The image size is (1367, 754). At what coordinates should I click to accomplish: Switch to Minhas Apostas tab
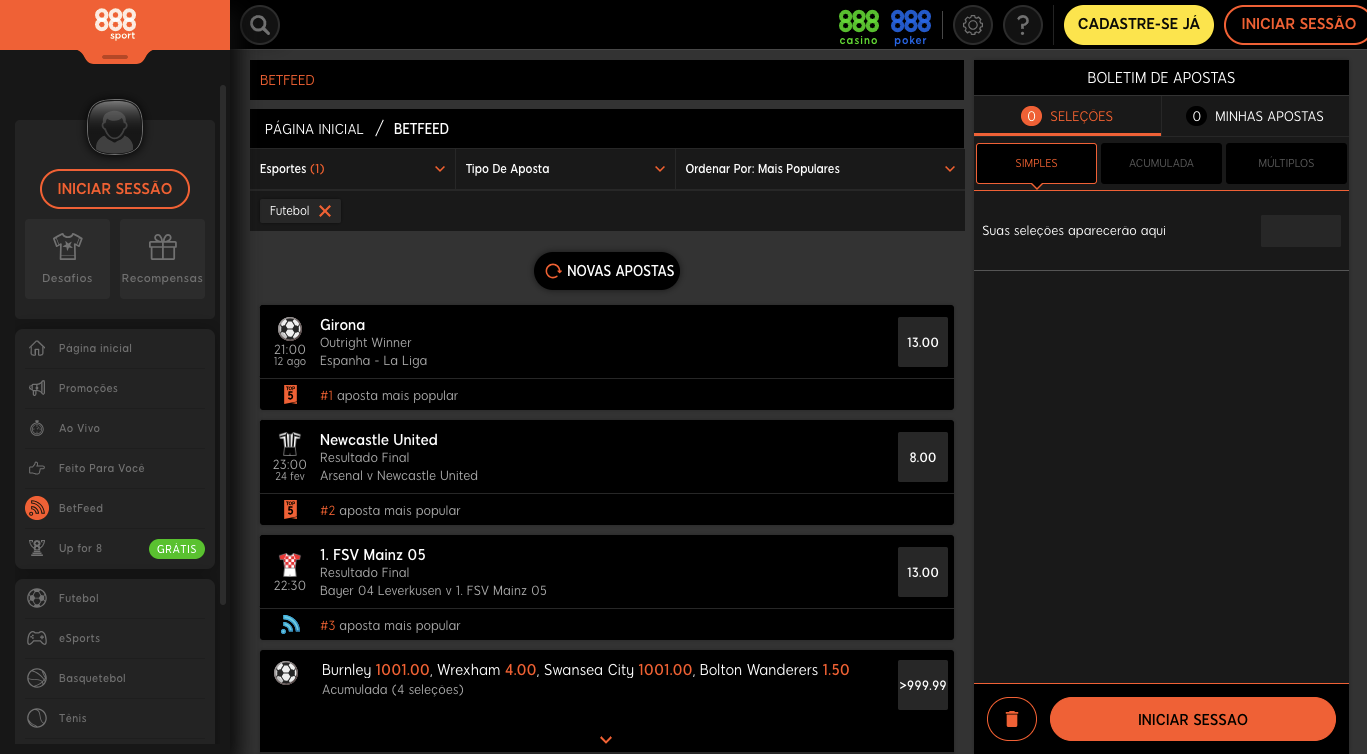[x=1255, y=116]
